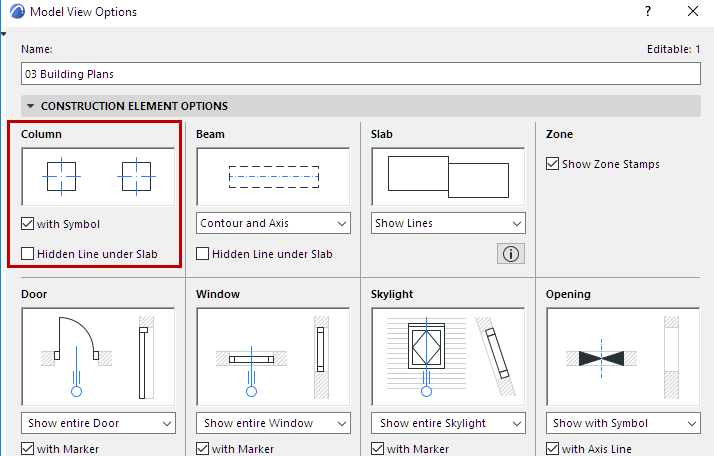Disable the 'Show Zone Stamps' checkbox
This screenshot has width=714, height=456.
click(x=553, y=164)
